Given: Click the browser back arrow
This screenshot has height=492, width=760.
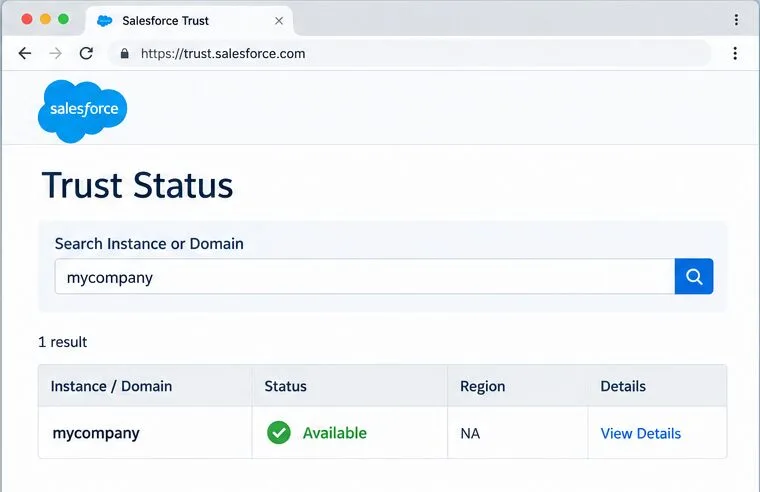Looking at the screenshot, I should pos(25,53).
